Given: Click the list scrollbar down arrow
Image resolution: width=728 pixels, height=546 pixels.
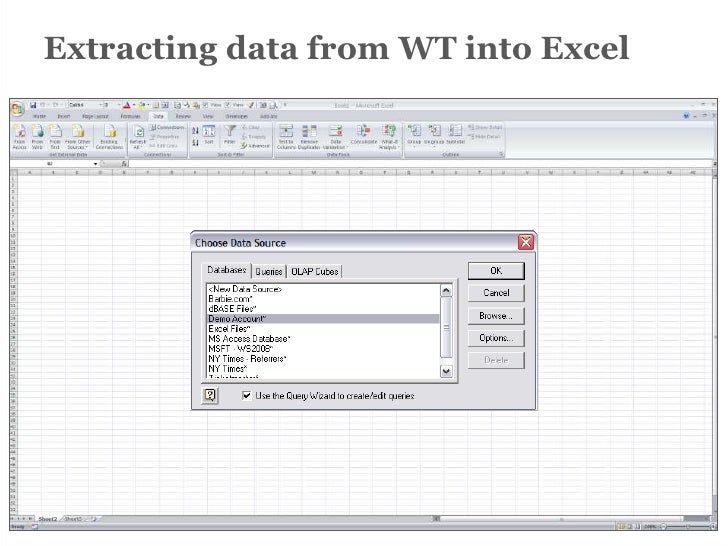Looking at the screenshot, I should point(446,371).
